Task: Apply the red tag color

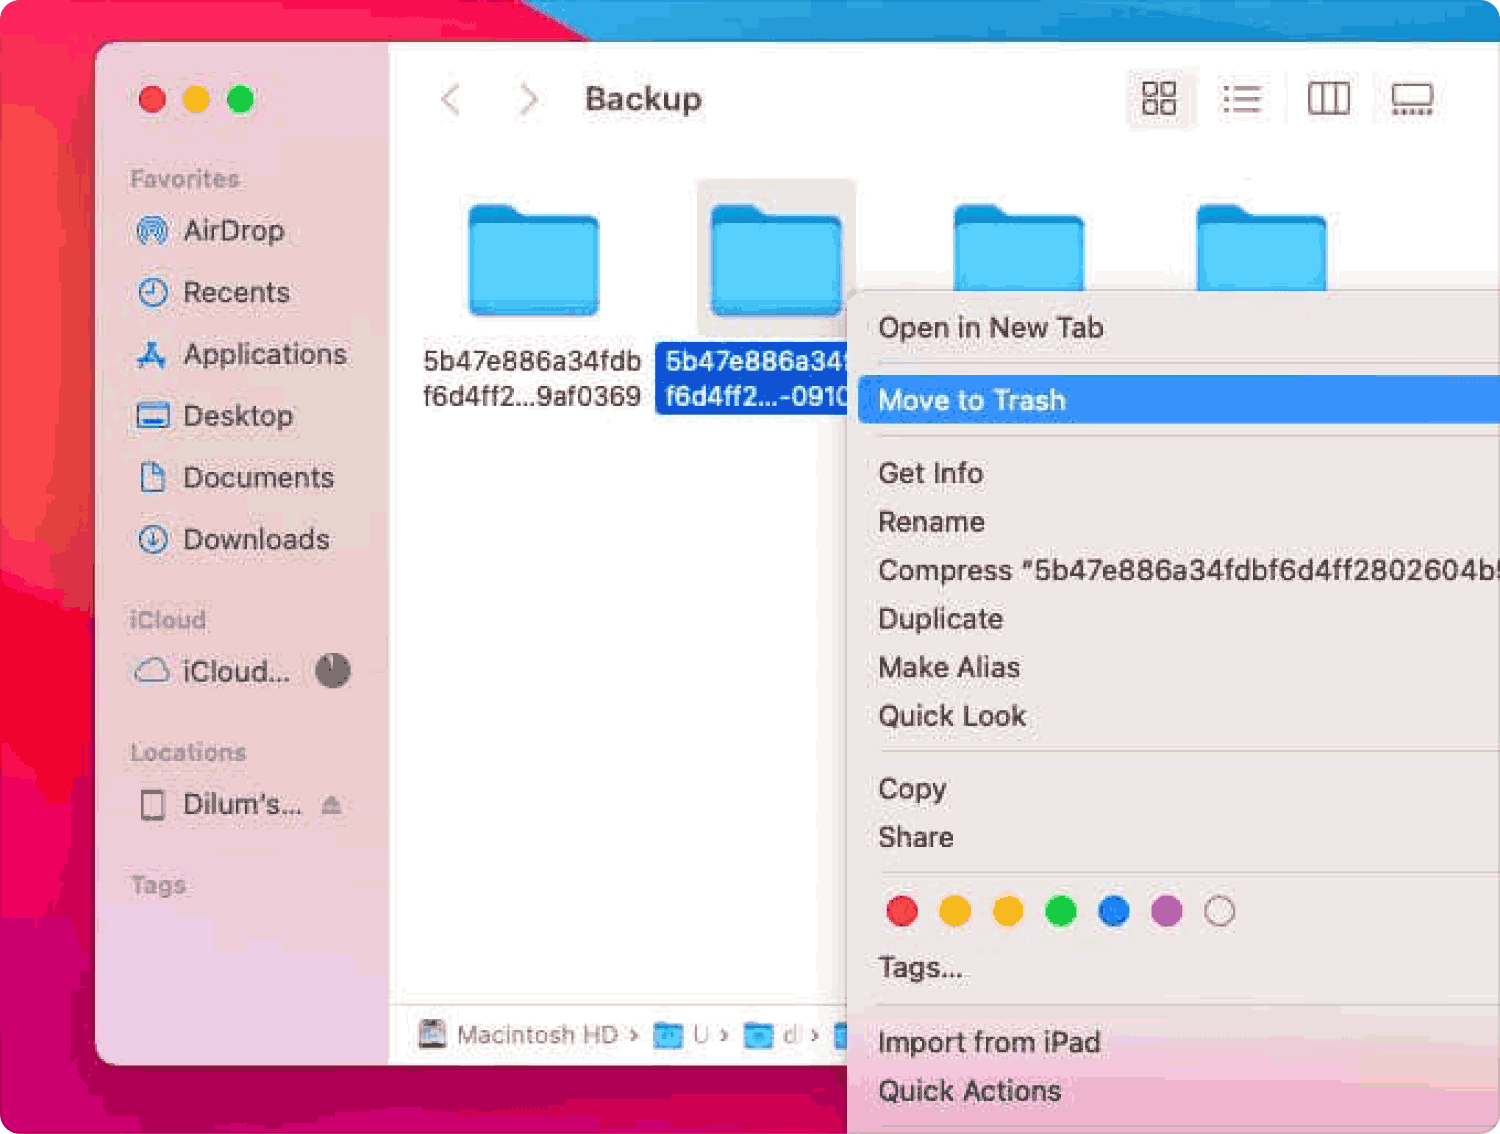Action: tap(902, 911)
